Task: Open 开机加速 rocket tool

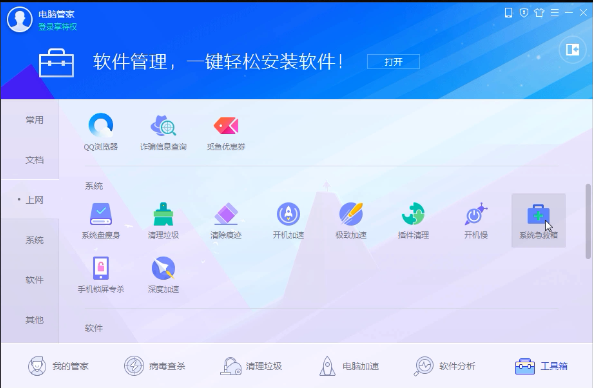Action: (288, 220)
